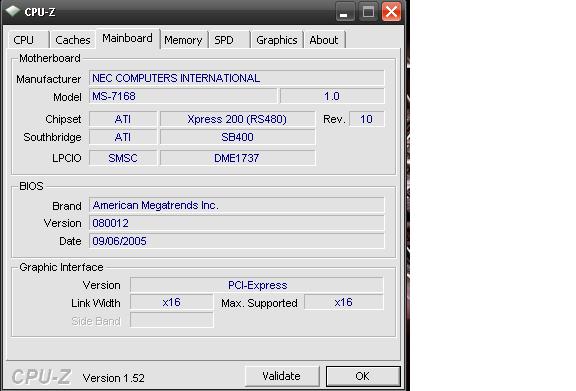The width and height of the screenshot is (576, 391).
Task: Click the OK button
Action: click(363, 376)
